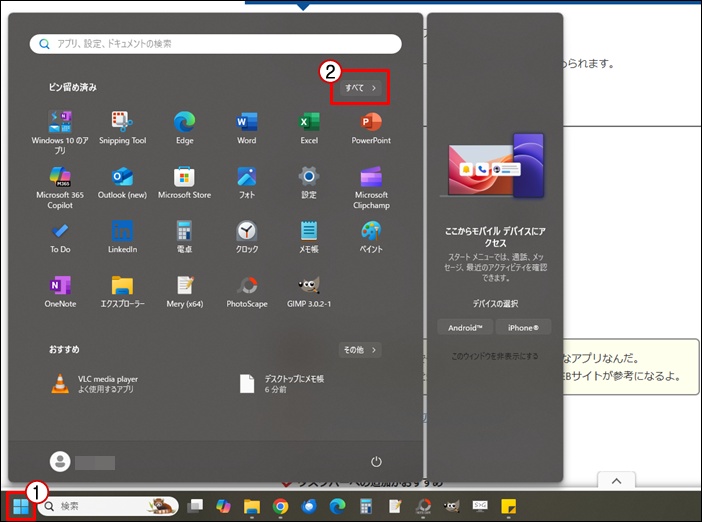Image resolution: width=702 pixels, height=522 pixels.
Task: Open Thunderbird icon on the taskbar
Action: pyautogui.click(x=309, y=506)
